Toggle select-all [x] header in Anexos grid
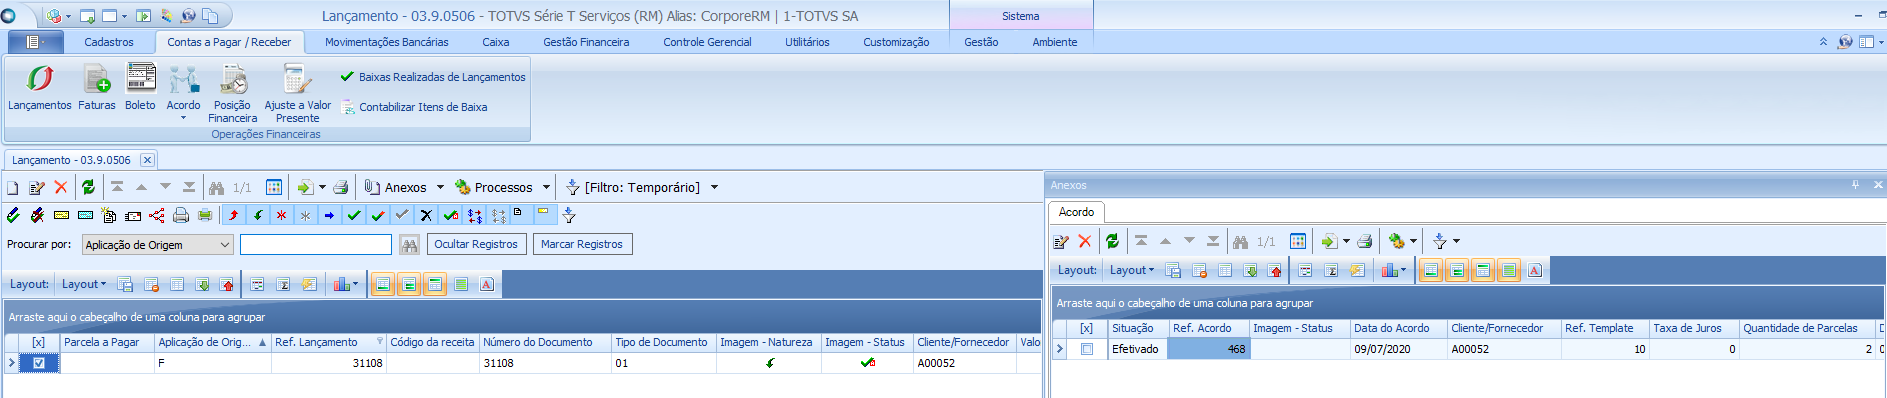Screen dimensions: 1887x398 pyautogui.click(x=1087, y=328)
